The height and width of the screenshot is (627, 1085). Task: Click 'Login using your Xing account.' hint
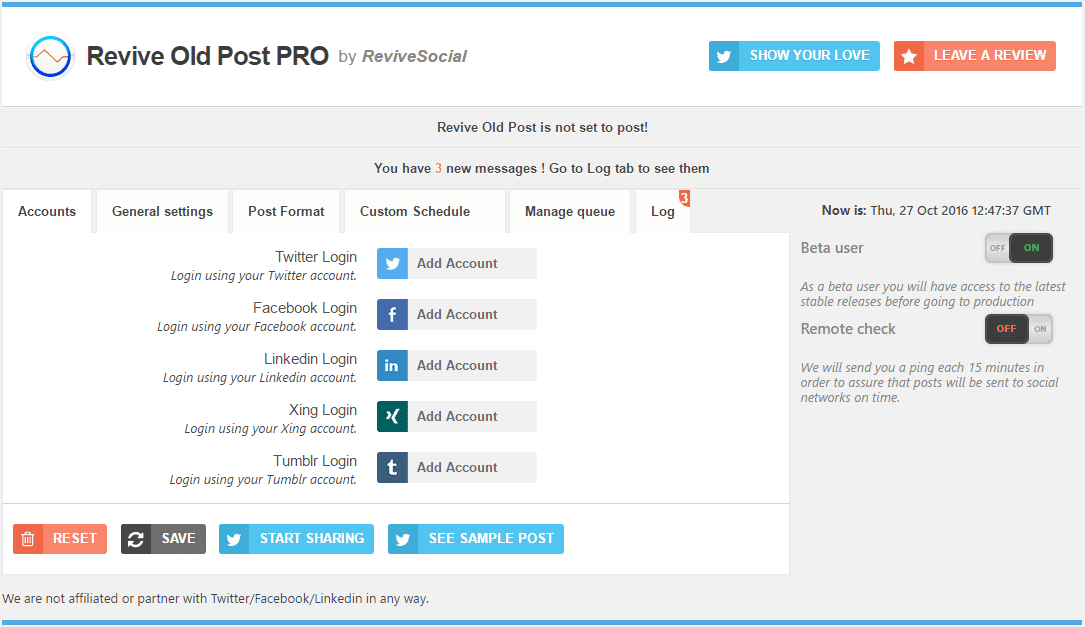coord(271,429)
